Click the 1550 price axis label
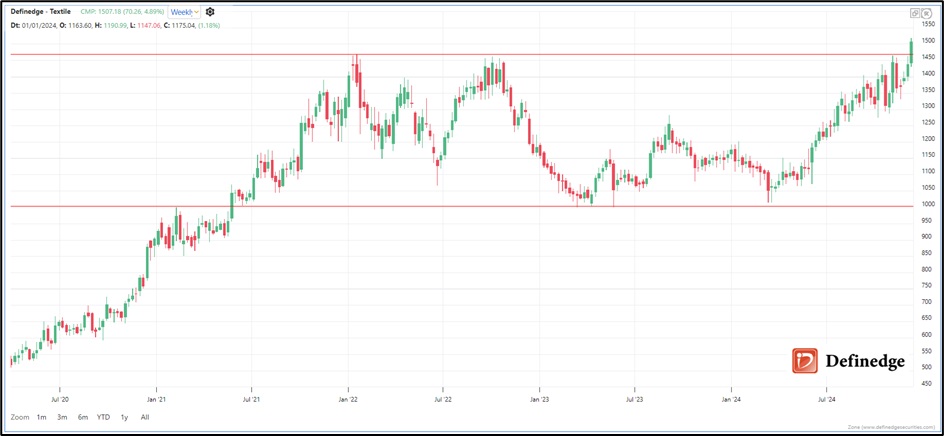944x436 pixels. pos(928,24)
